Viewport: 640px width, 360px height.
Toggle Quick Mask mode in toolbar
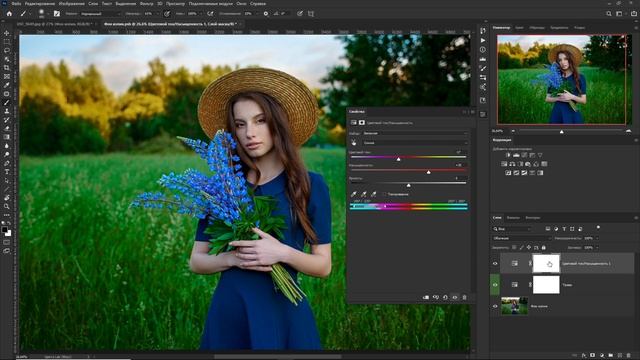7,242
